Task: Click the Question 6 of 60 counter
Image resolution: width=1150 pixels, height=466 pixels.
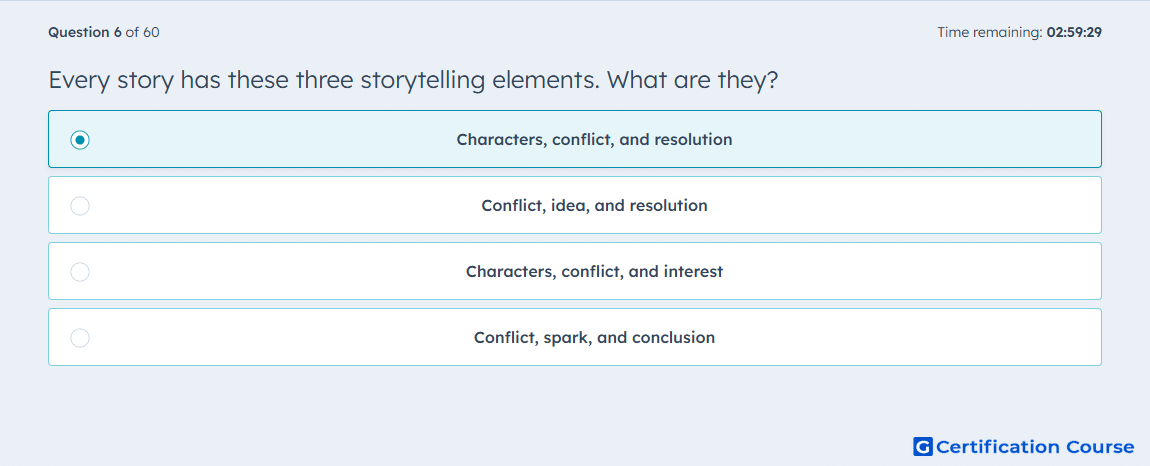Action: 104,32
